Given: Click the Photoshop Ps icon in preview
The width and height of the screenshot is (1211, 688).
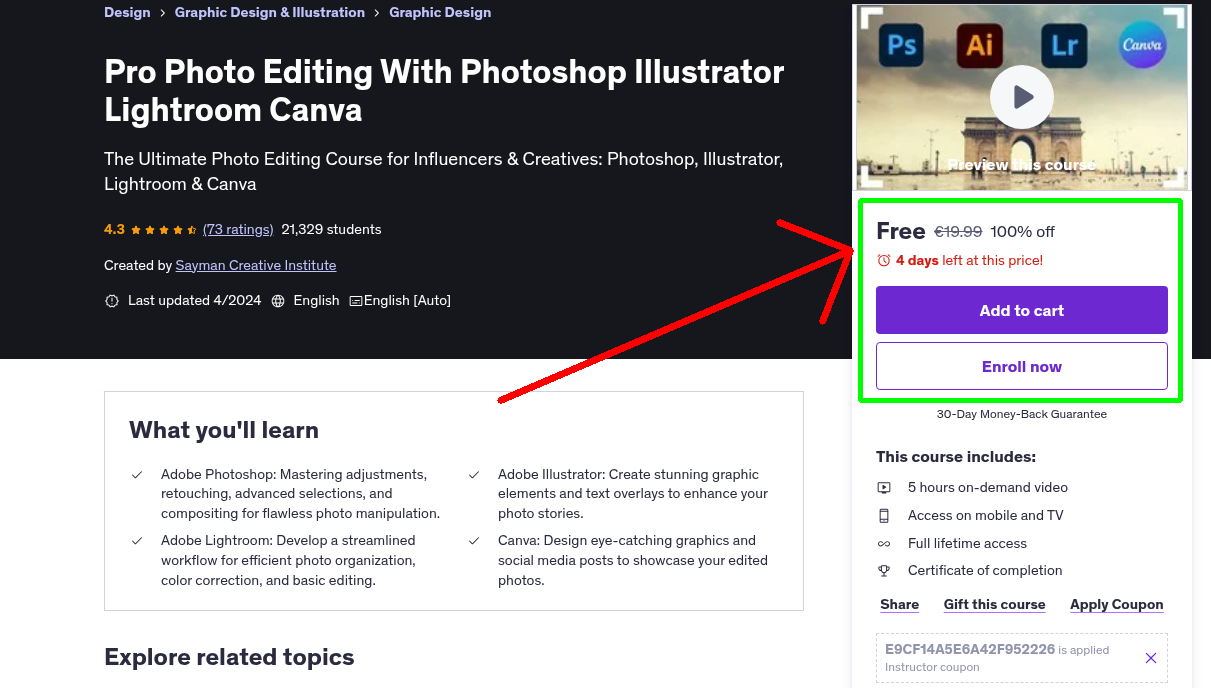Looking at the screenshot, I should point(901,45).
